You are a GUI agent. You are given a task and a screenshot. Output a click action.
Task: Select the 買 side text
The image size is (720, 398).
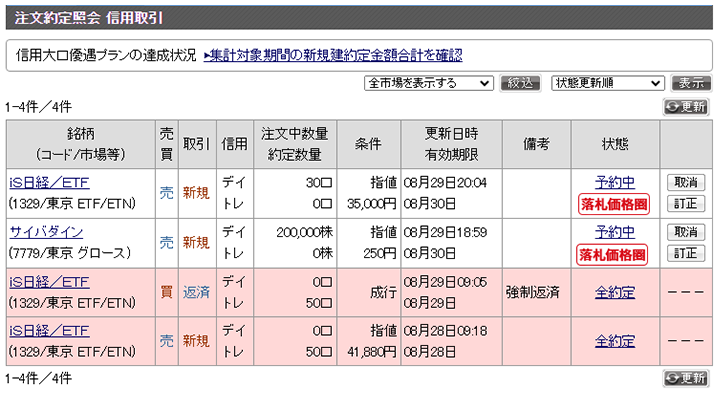[x=166, y=292]
